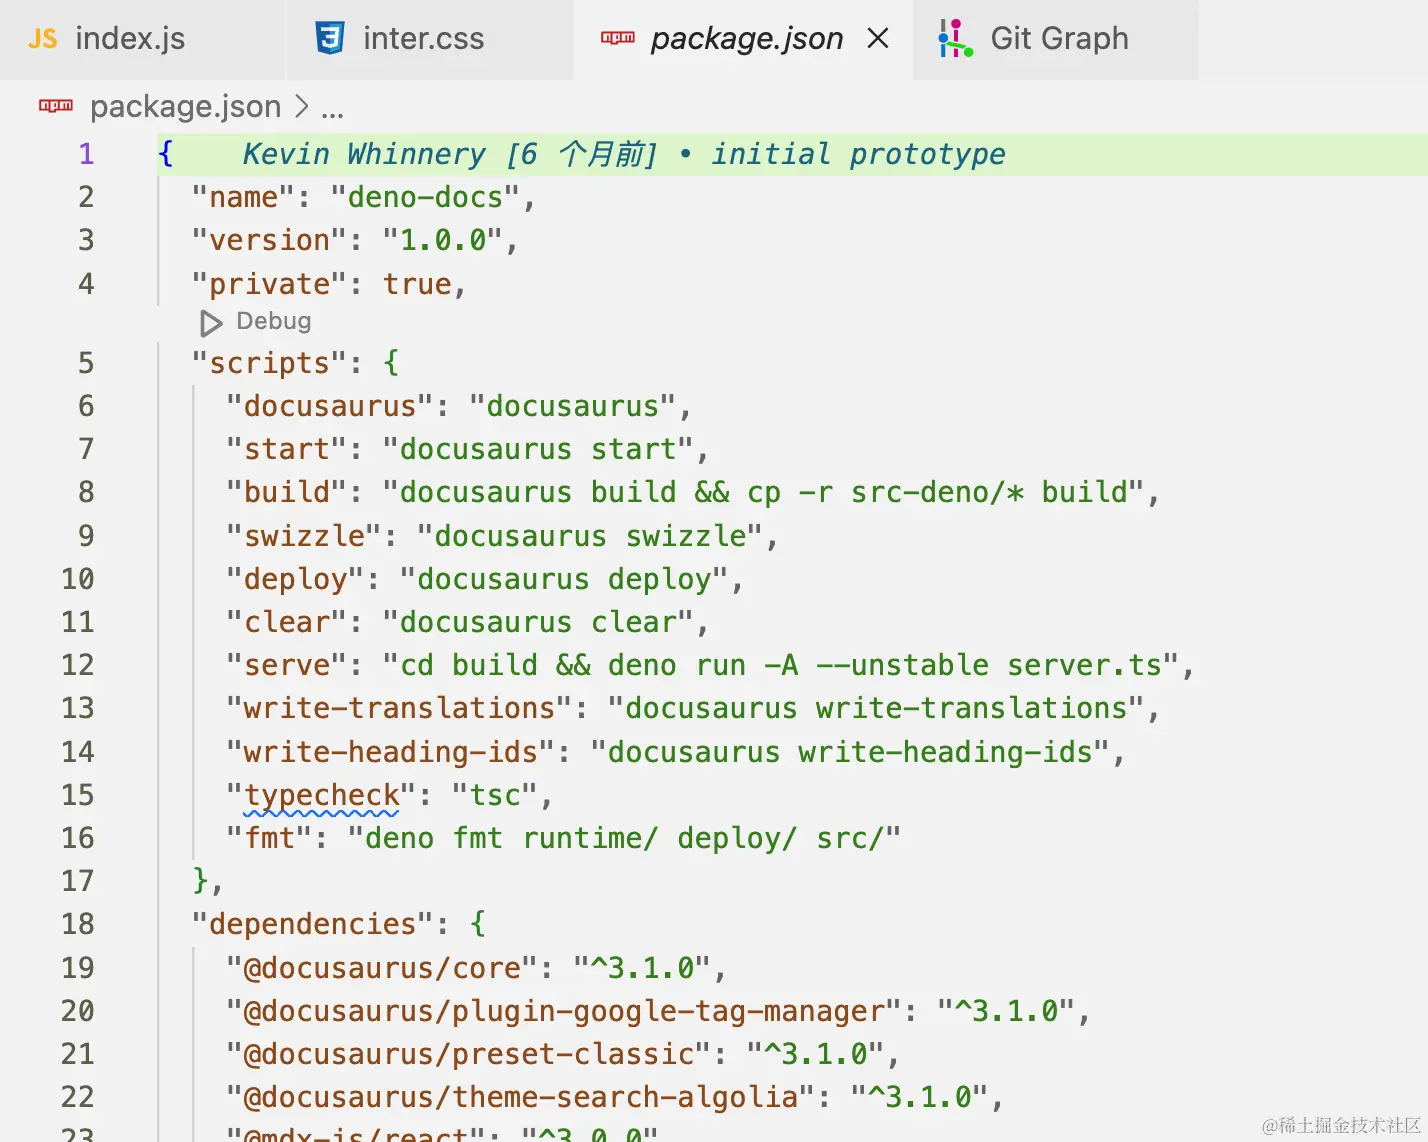1428x1142 pixels.
Task: Click the "dependencies" key
Action: coord(313,924)
